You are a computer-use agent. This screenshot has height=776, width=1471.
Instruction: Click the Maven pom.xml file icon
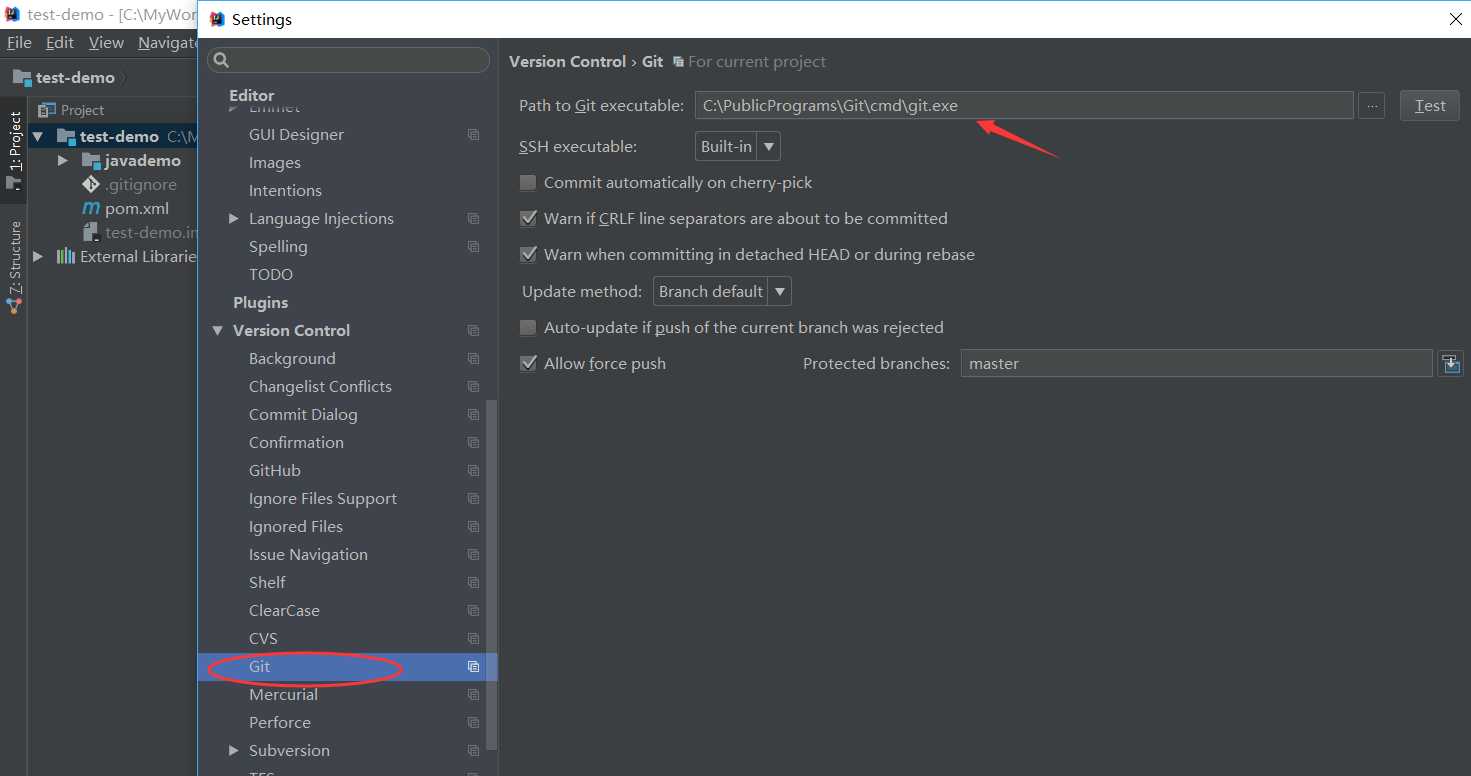pos(90,209)
